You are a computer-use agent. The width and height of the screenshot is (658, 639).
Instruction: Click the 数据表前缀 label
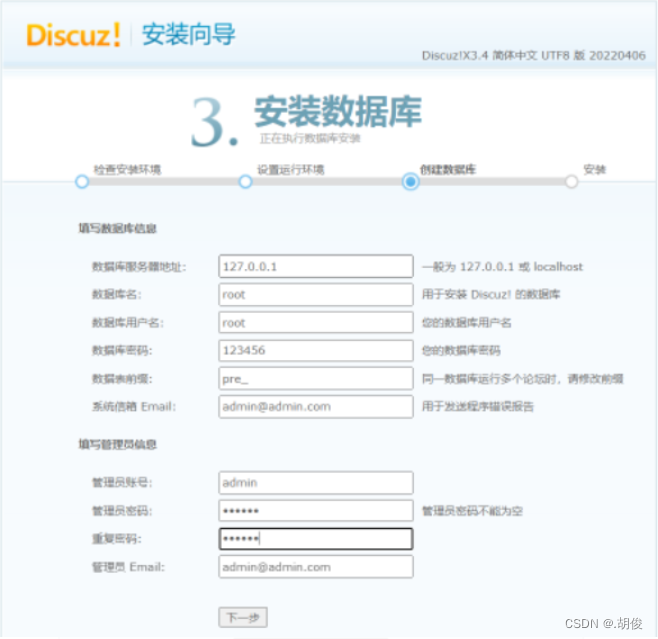click(x=122, y=379)
